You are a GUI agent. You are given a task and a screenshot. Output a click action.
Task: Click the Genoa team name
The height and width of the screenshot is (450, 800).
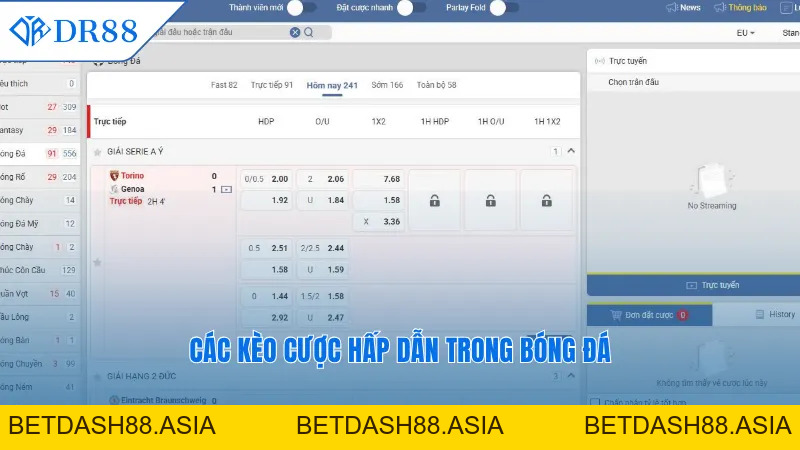132,189
